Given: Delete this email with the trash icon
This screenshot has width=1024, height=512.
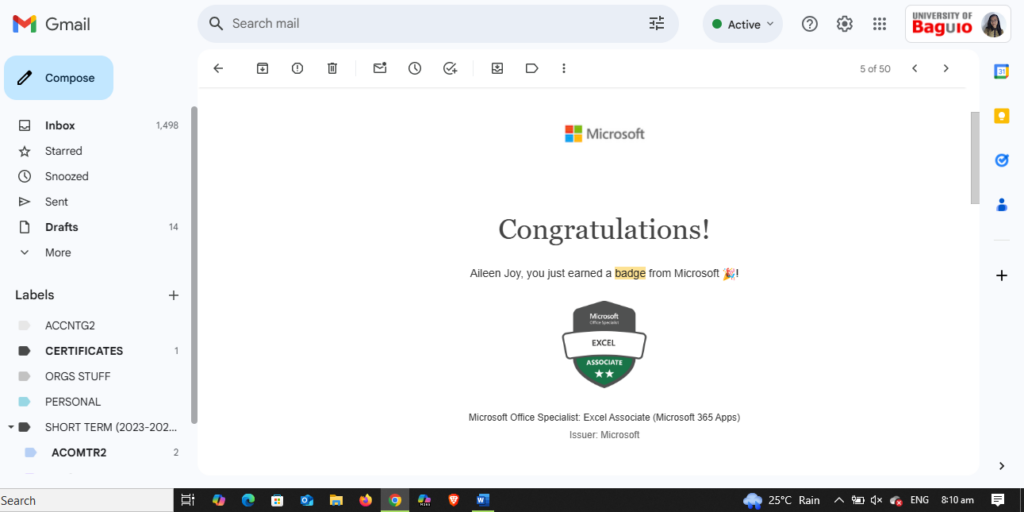Looking at the screenshot, I should click(332, 68).
